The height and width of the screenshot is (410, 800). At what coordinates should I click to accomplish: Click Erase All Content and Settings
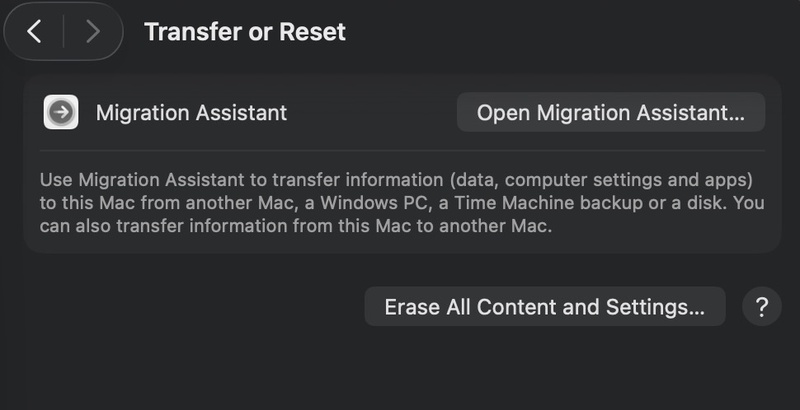[x=544, y=307]
